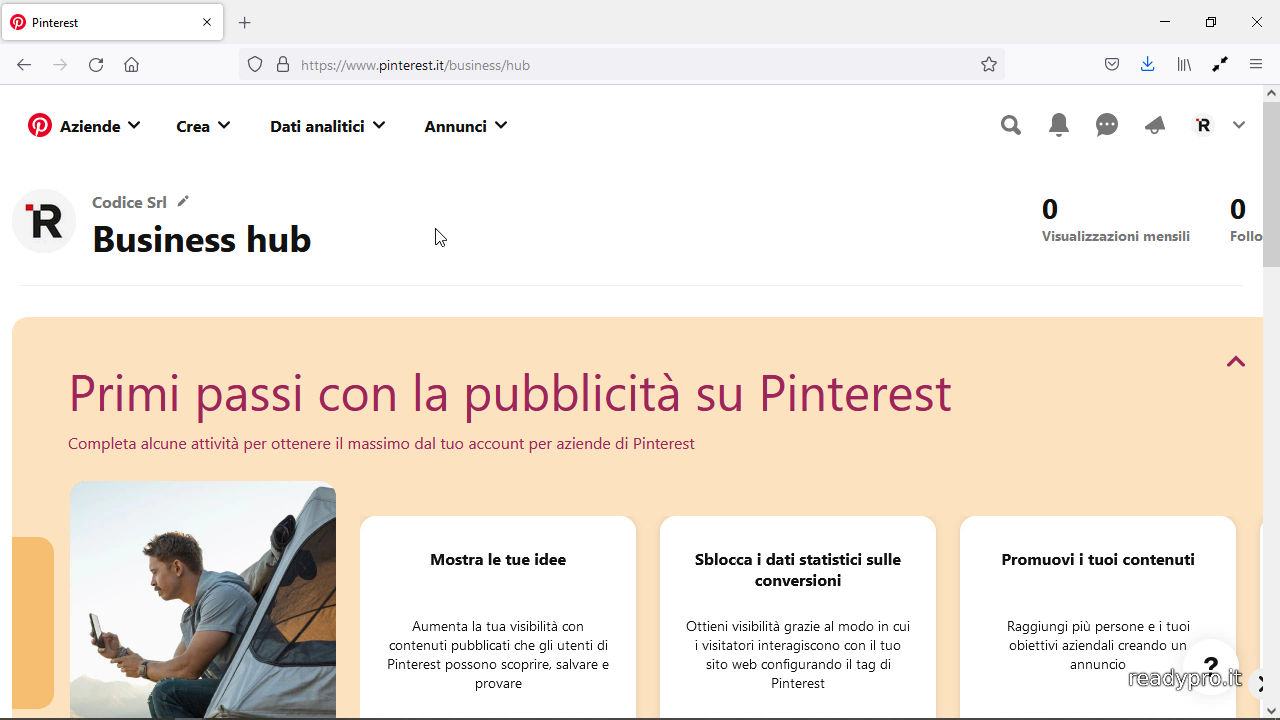Screen dimensions: 1280x720
Task: Open the ads megaphone icon
Action: [1154, 125]
